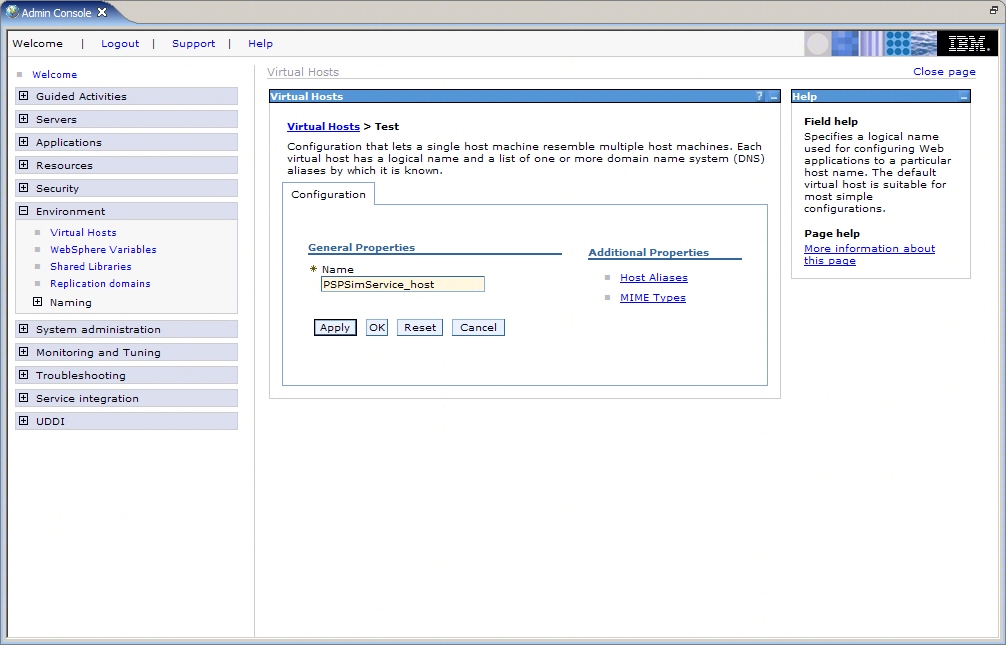The width and height of the screenshot is (1006, 645).
Task: Minimize the Help portlet
Action: pyautogui.click(x=963, y=97)
